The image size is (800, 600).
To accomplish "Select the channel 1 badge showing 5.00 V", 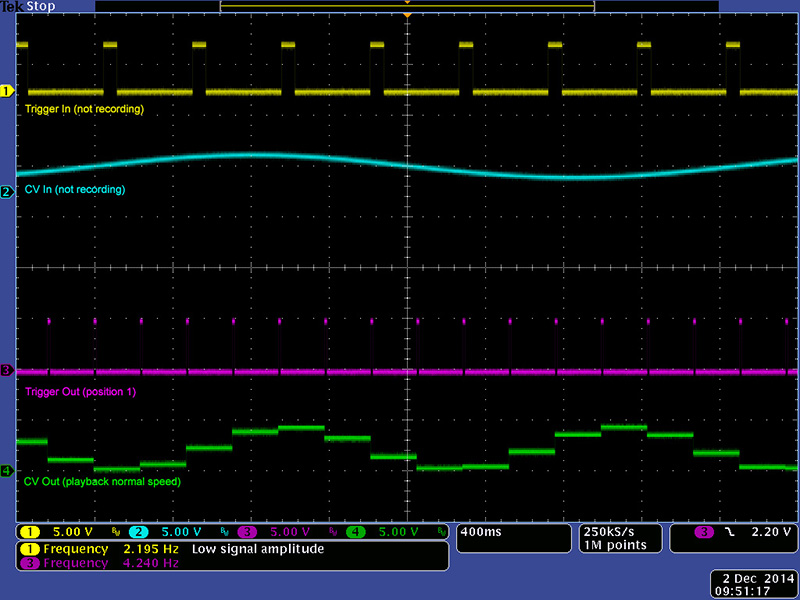I will tap(30, 532).
